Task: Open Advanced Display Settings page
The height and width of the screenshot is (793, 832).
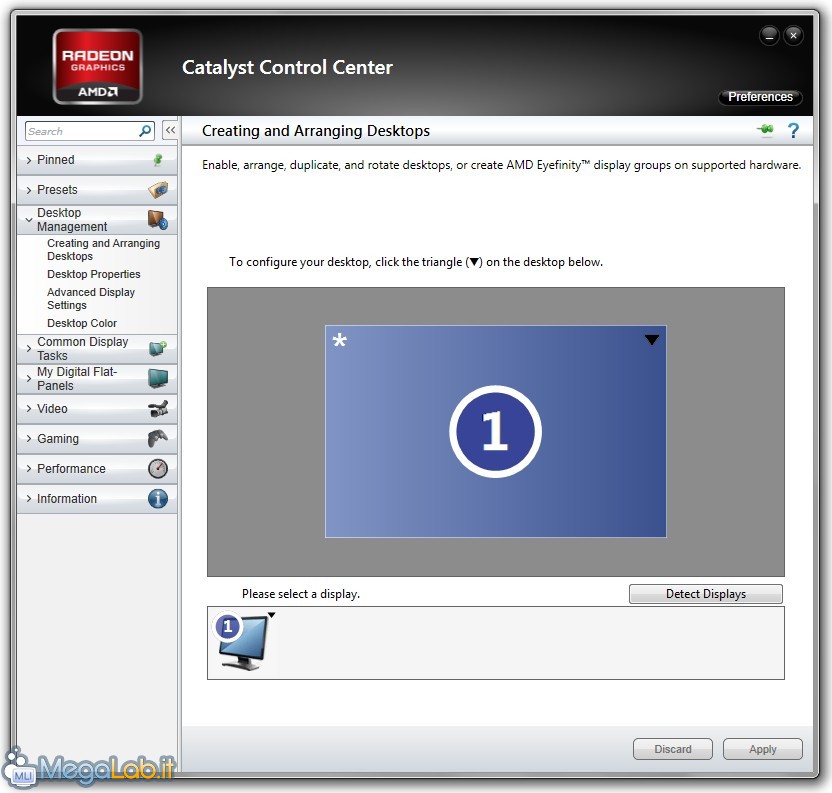Action: click(91, 298)
